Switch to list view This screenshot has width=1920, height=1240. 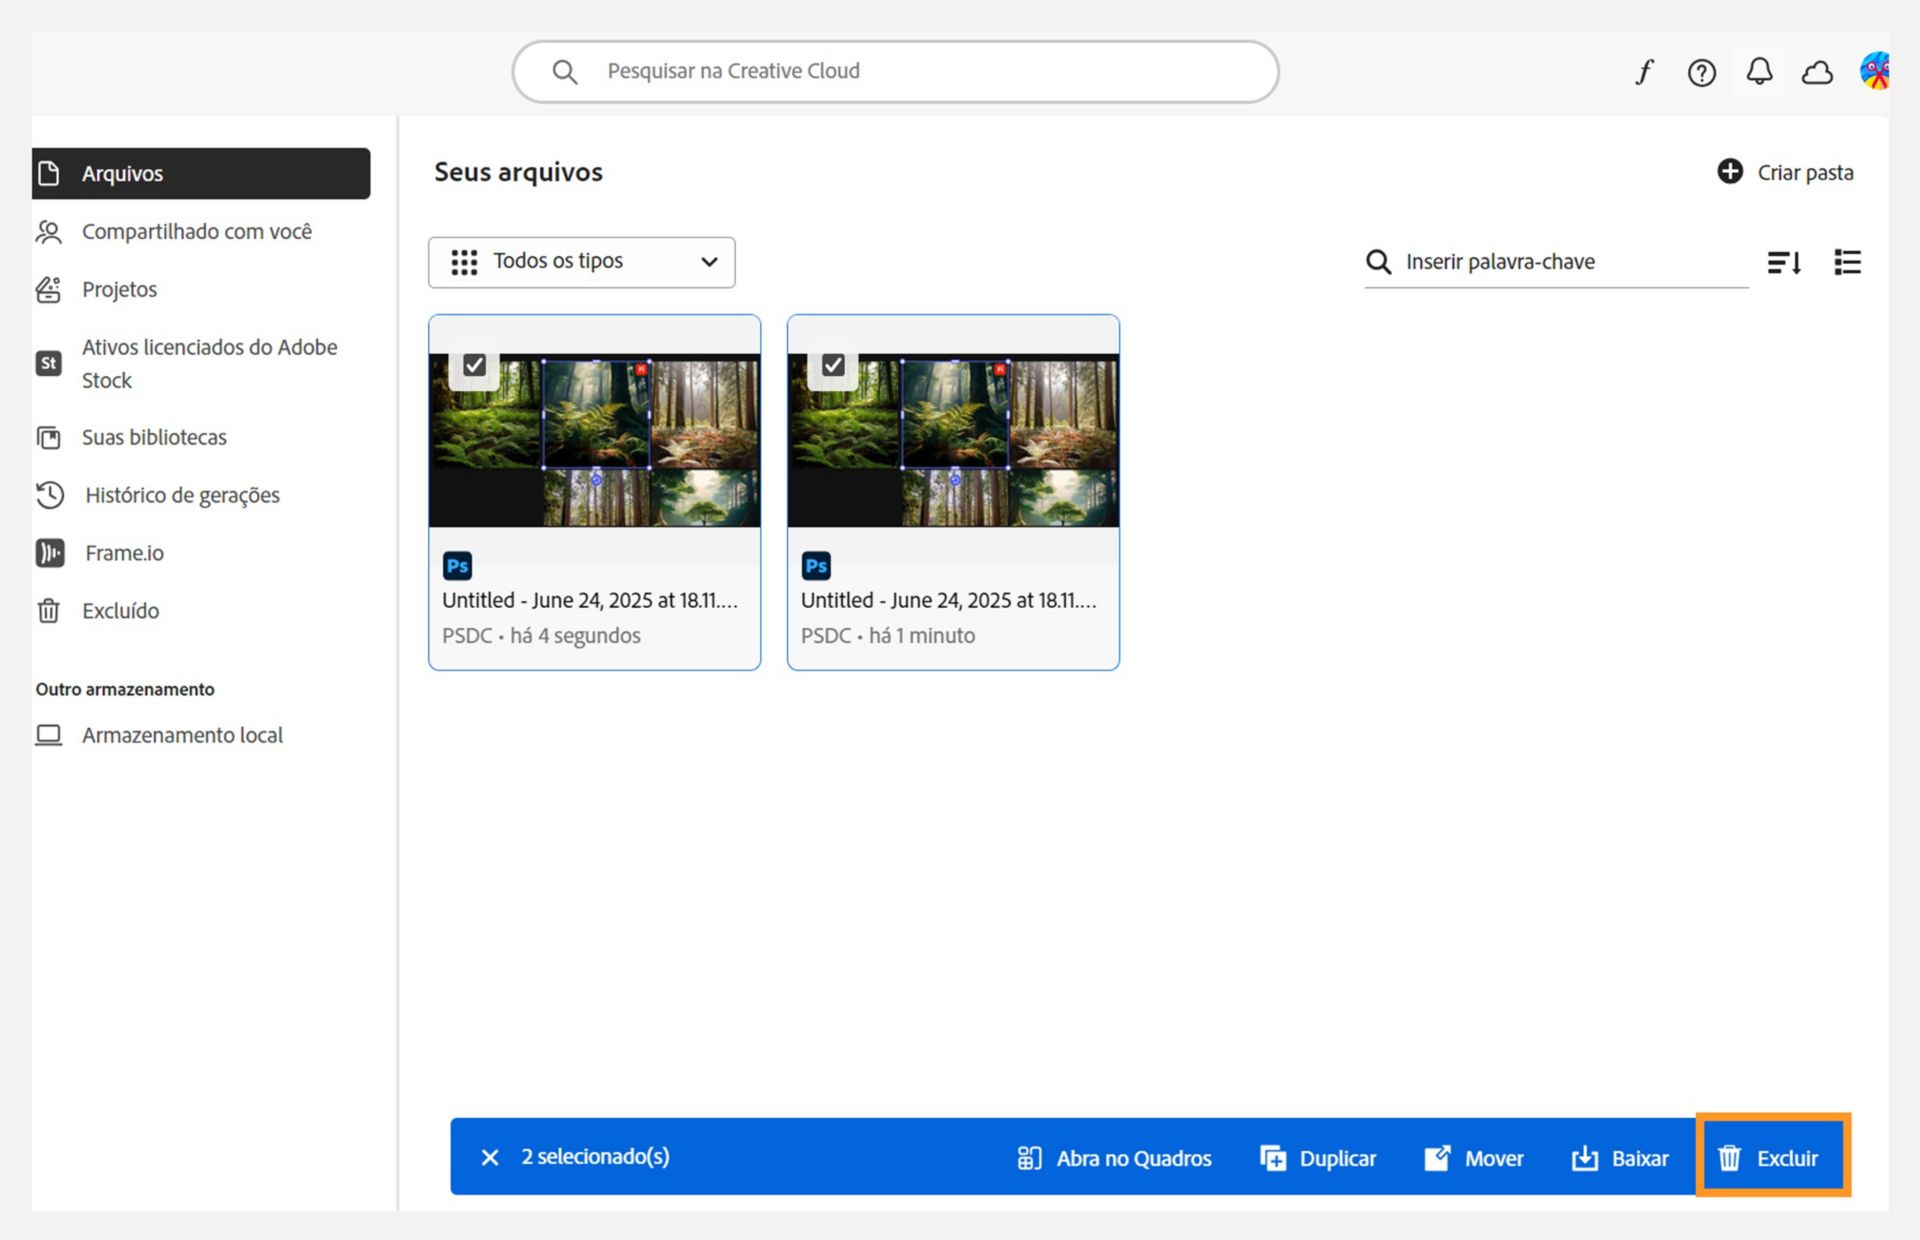coord(1847,262)
